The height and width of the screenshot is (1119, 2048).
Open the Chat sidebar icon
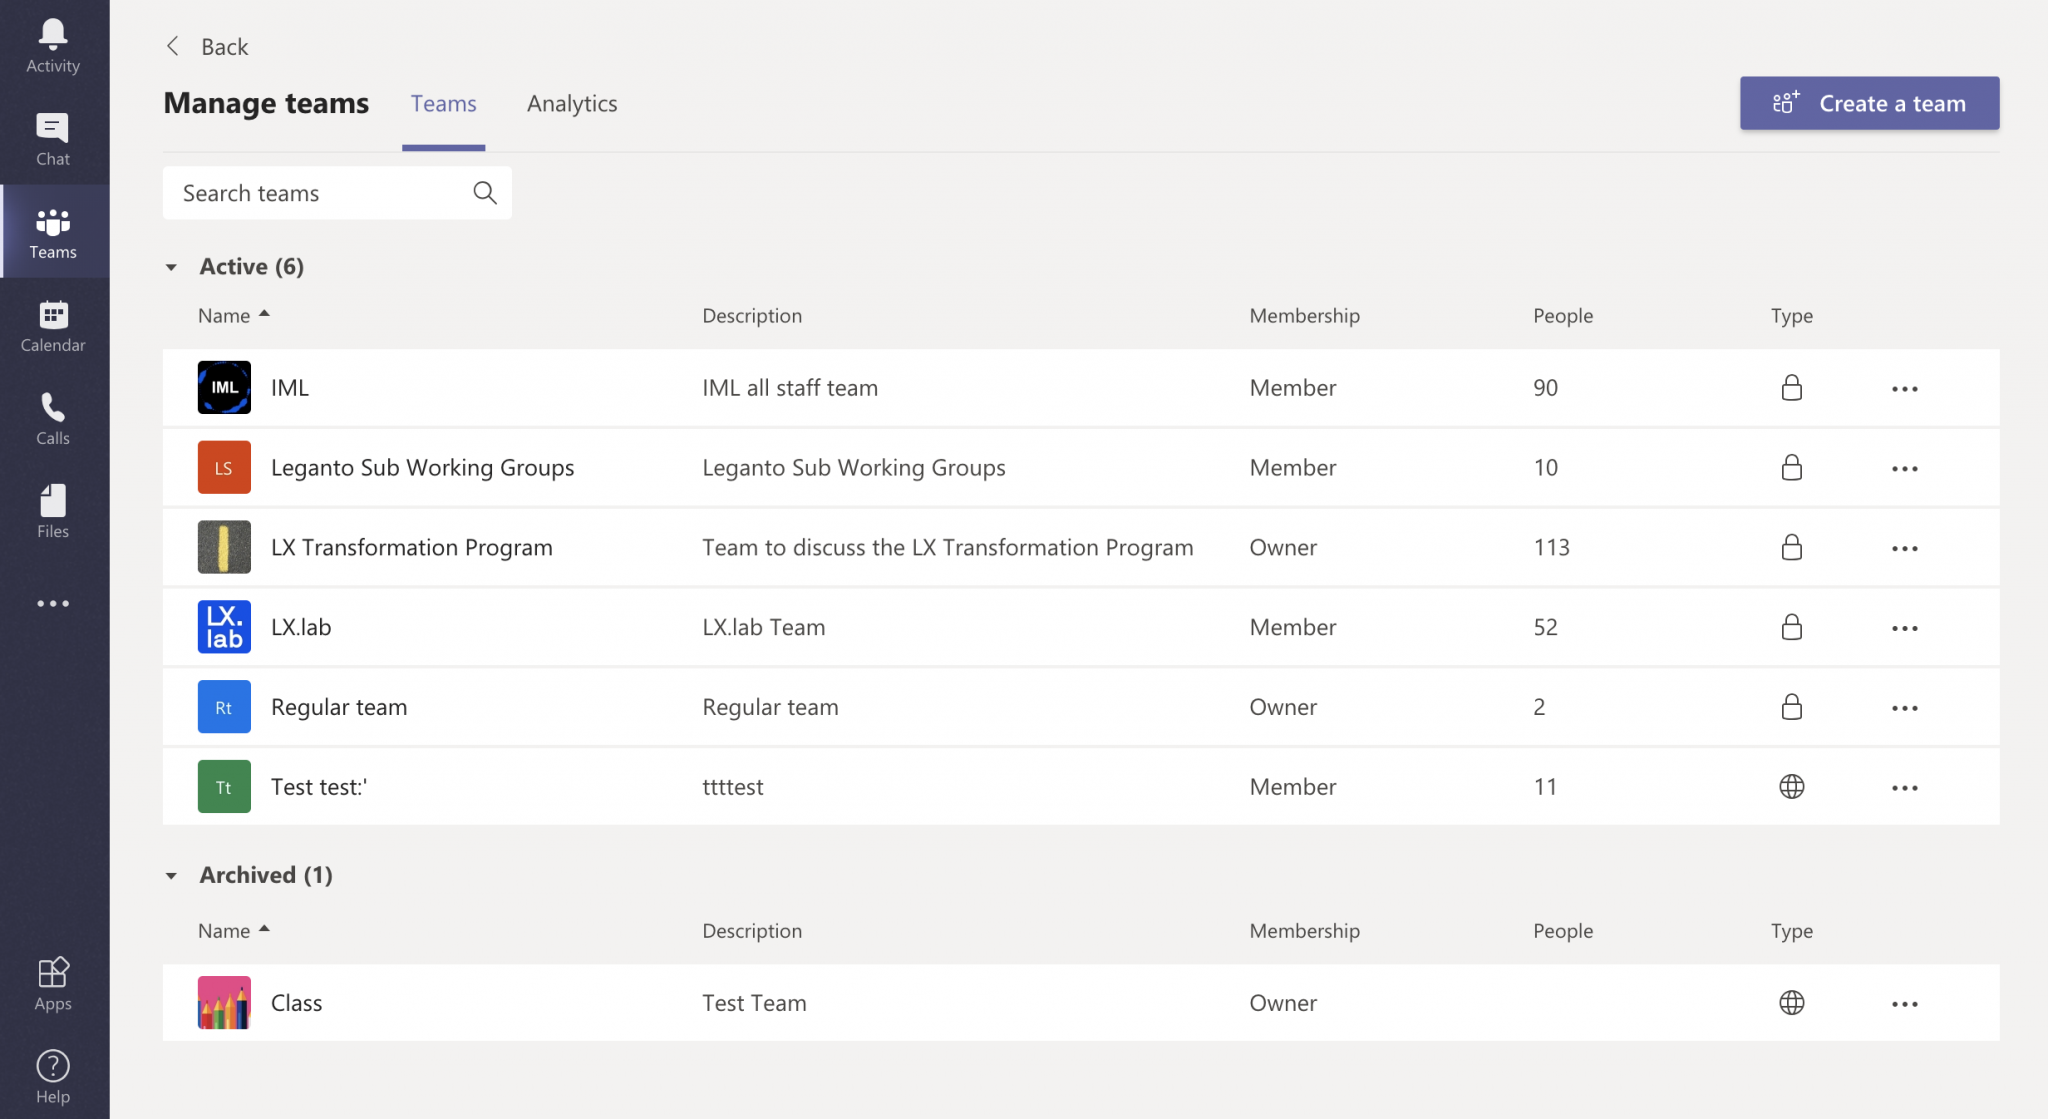pyautogui.click(x=53, y=139)
